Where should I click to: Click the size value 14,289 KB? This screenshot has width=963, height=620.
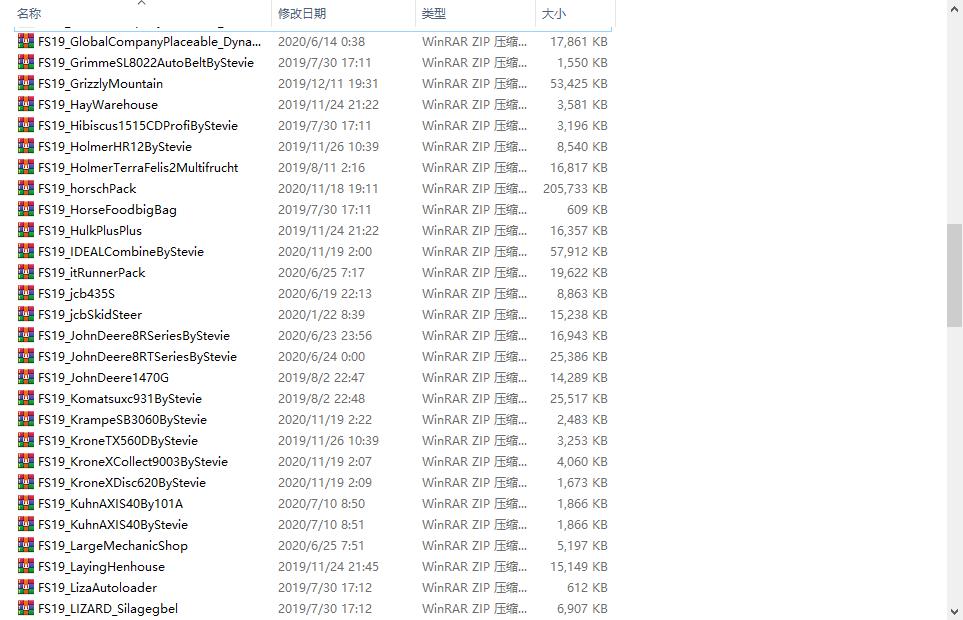(x=579, y=378)
